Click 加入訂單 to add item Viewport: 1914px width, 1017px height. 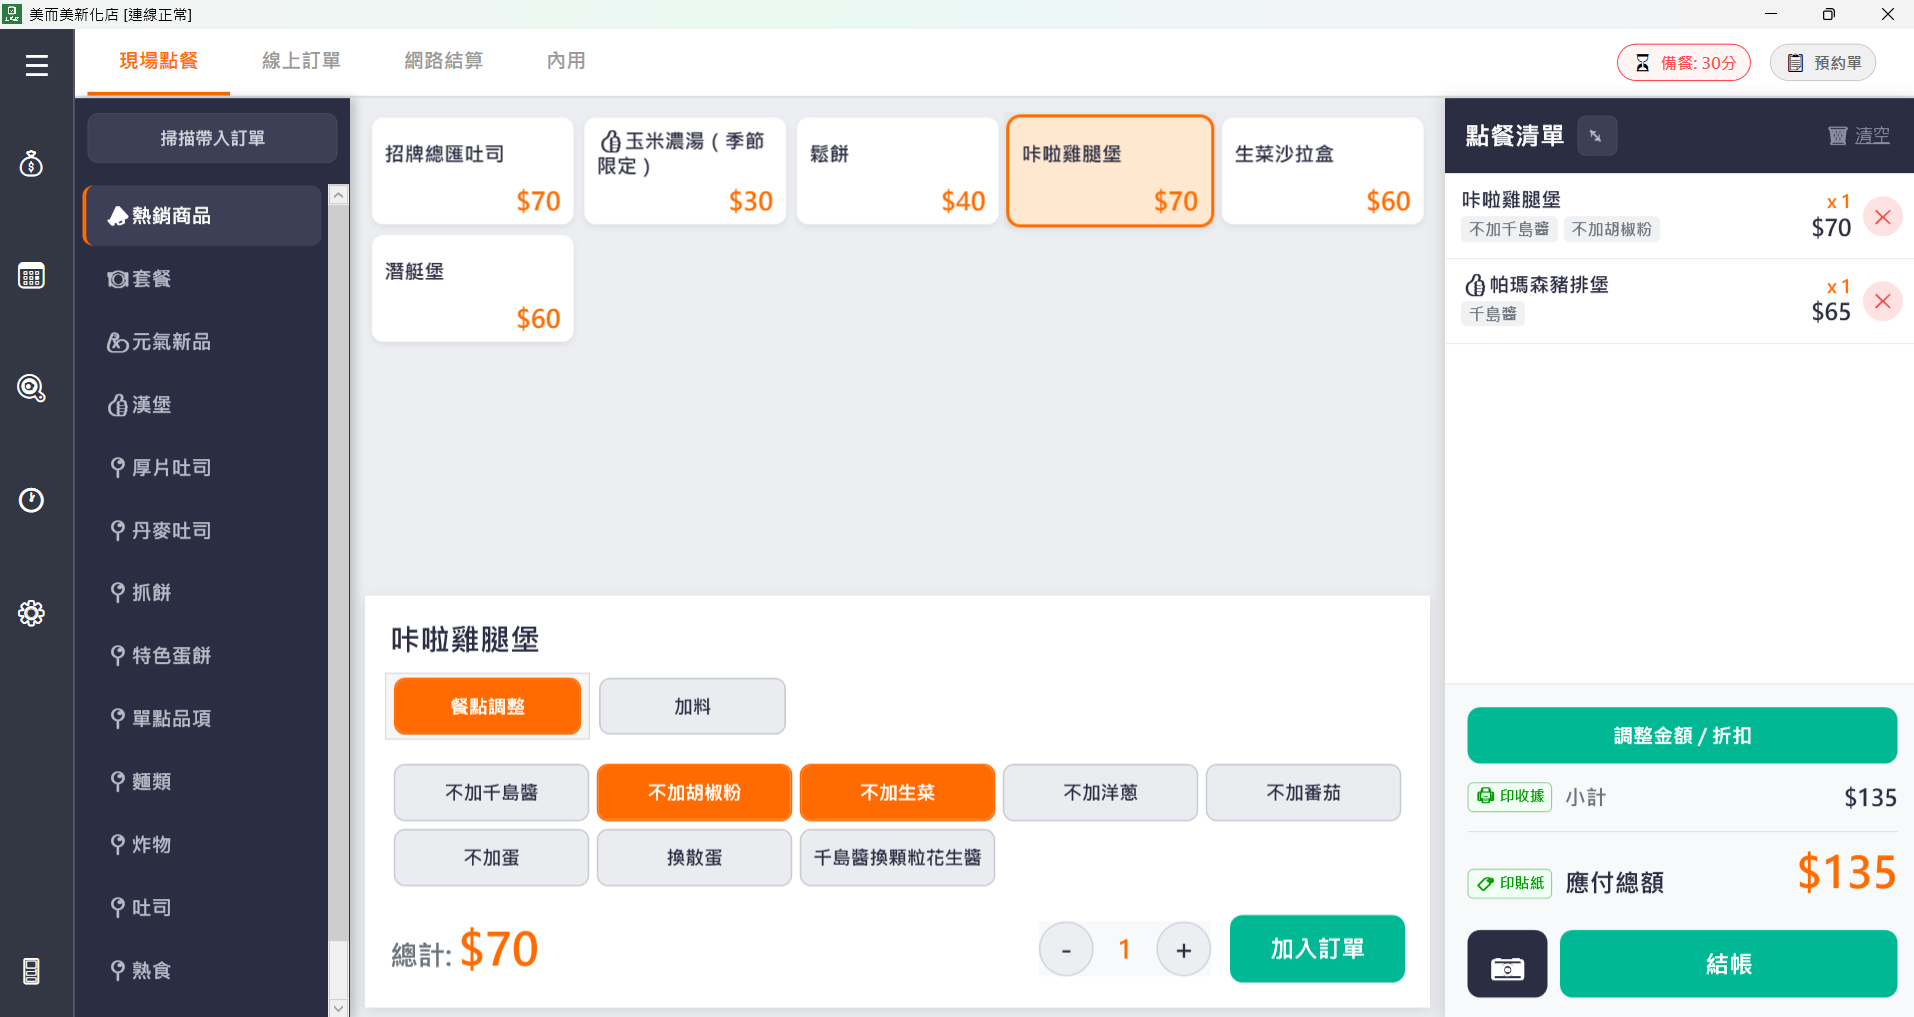pyautogui.click(x=1317, y=948)
